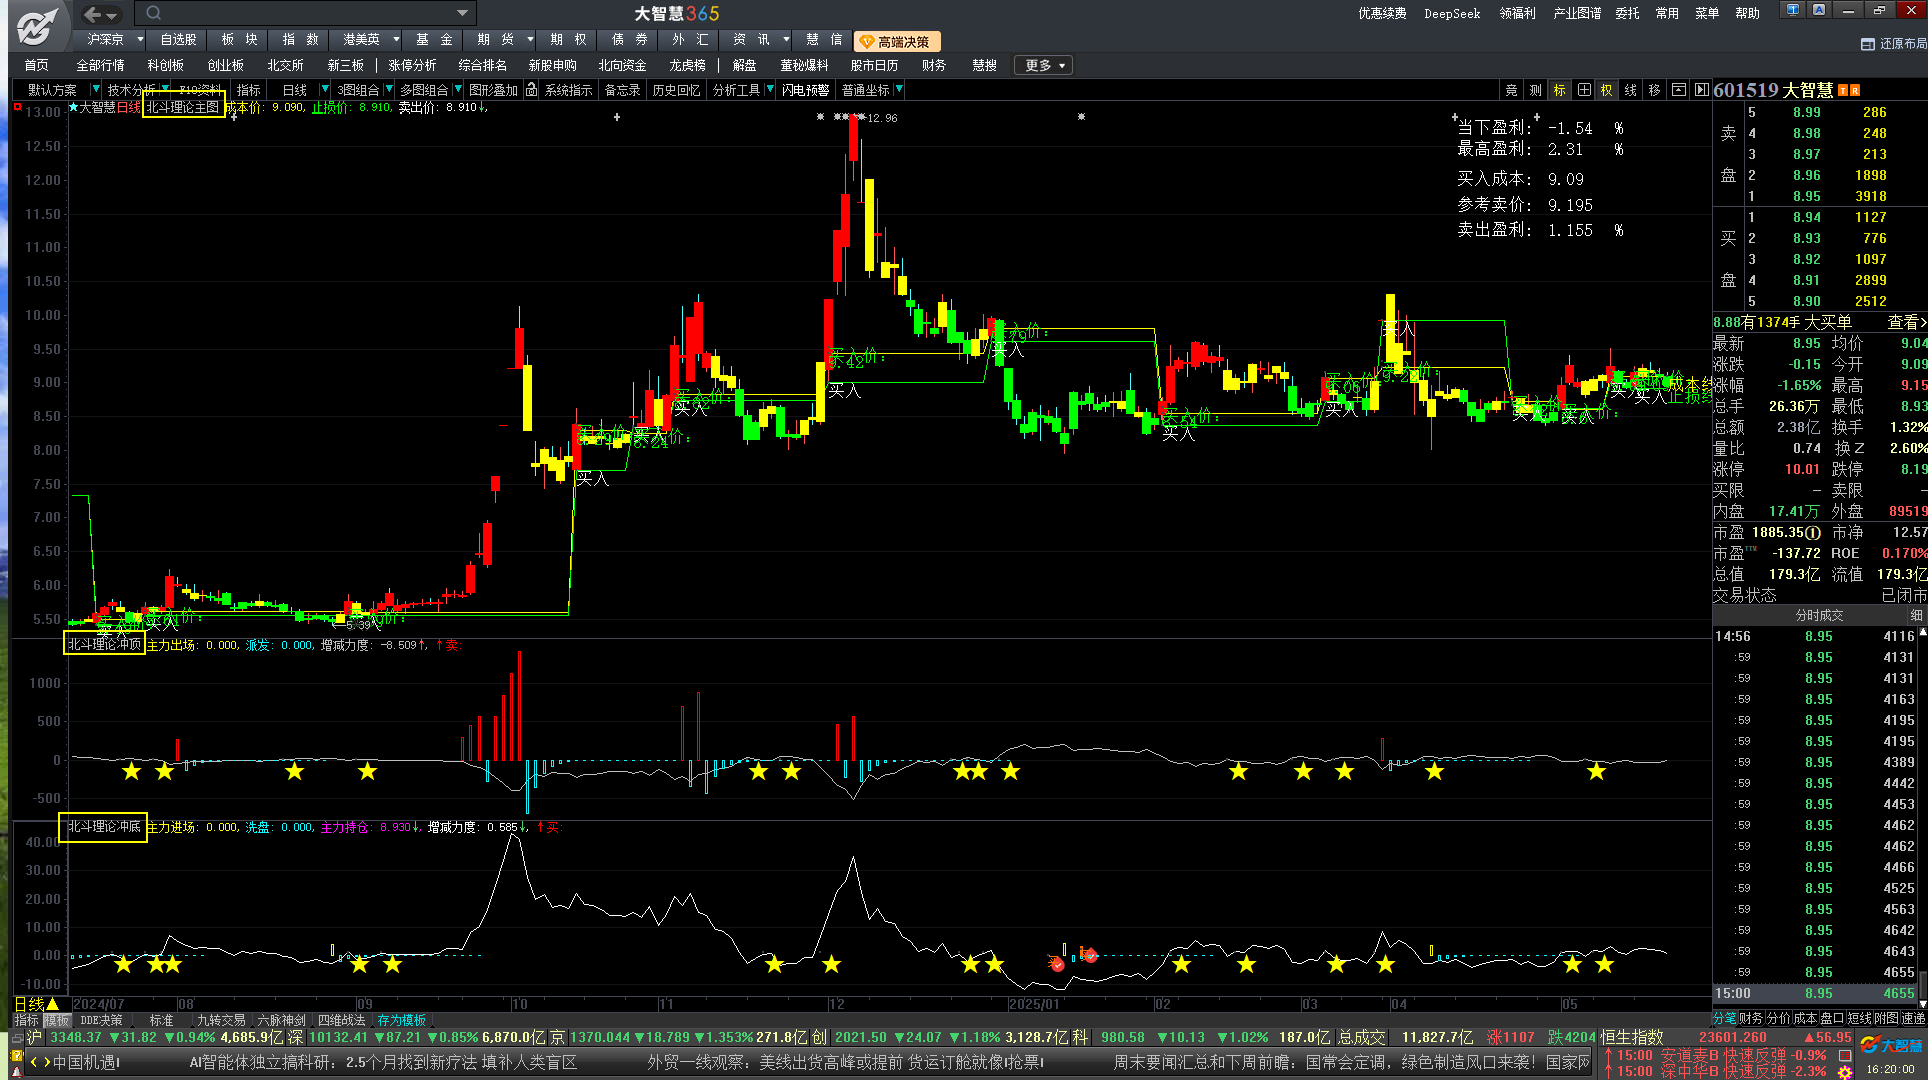Open the 指数 tab
The image size is (1928, 1080).
point(300,40)
